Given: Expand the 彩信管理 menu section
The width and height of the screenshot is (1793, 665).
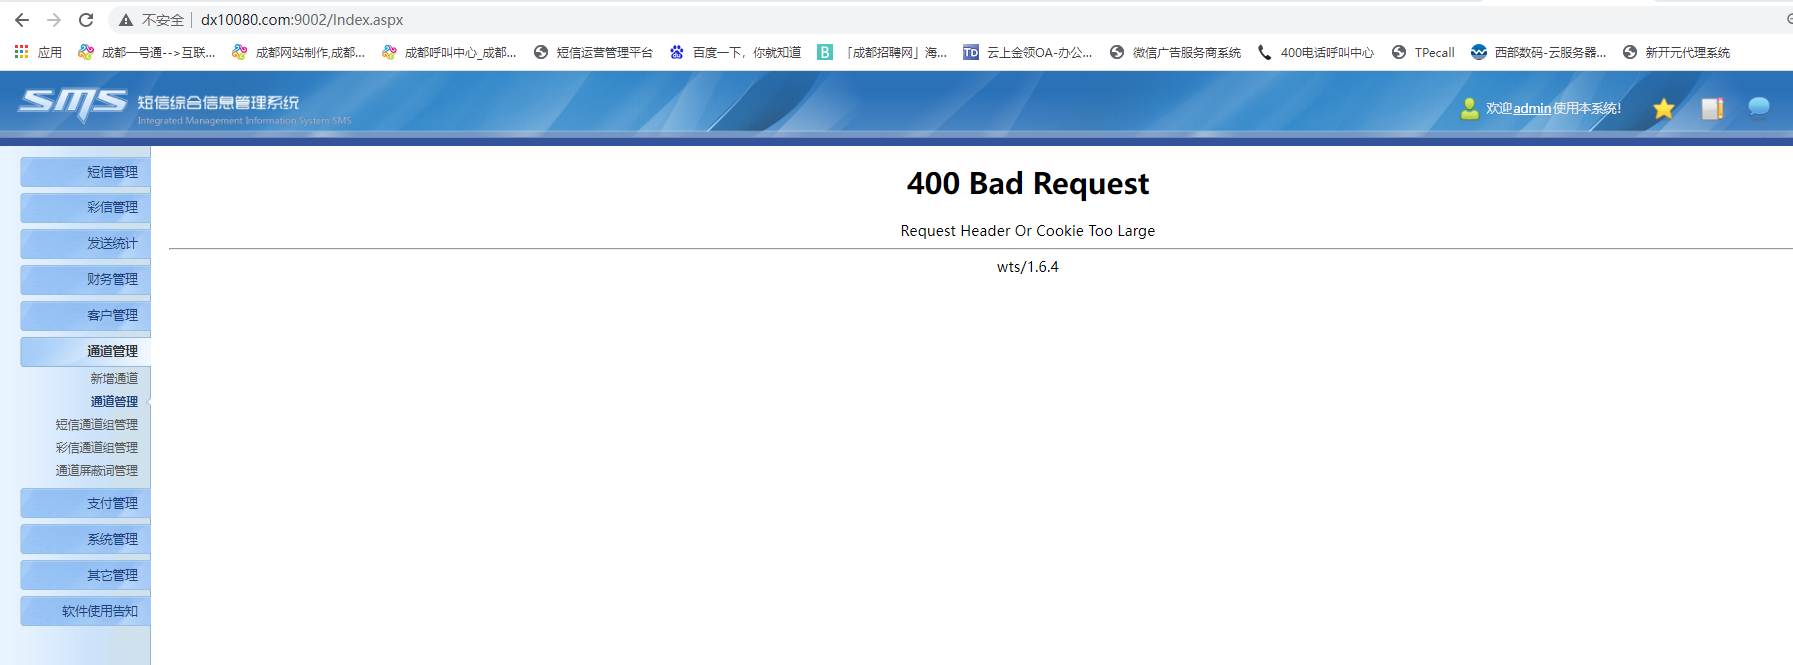Looking at the screenshot, I should (x=85, y=207).
